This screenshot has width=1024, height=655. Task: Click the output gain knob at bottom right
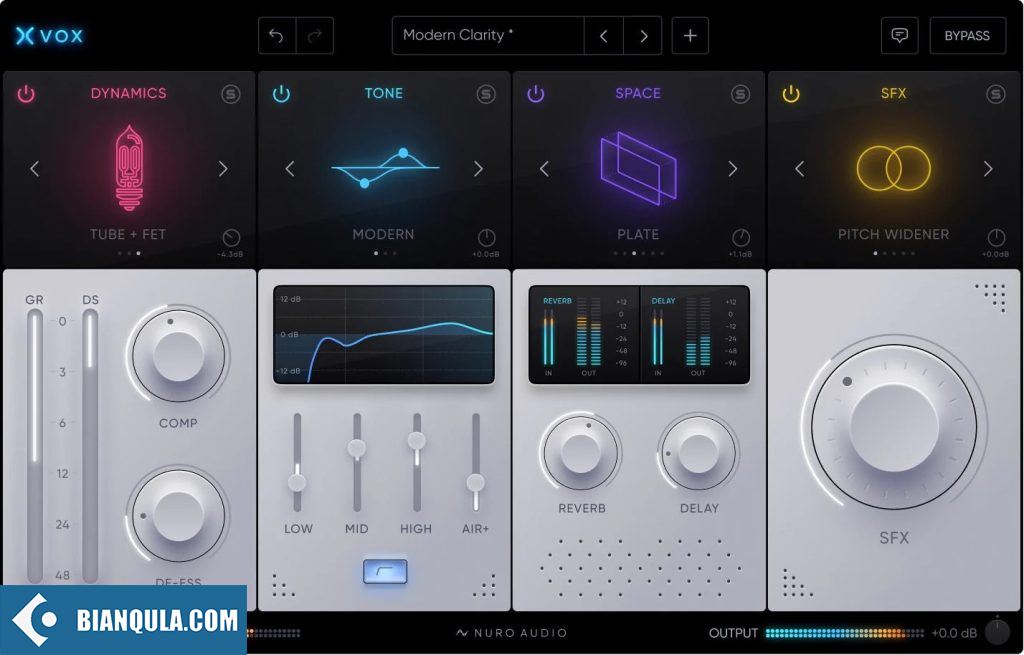click(997, 631)
